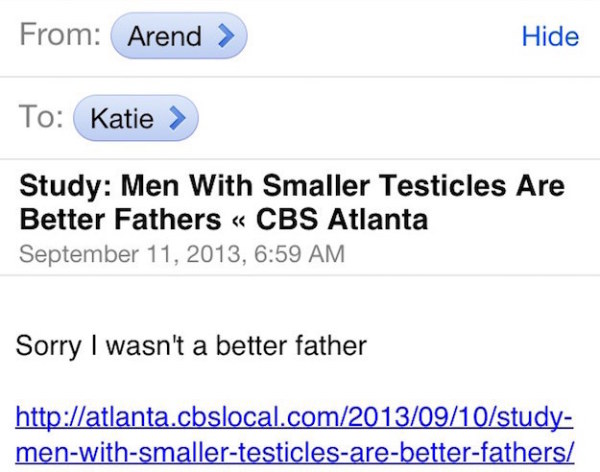This screenshot has width=600, height=472.
Task: Select the email subject line
Action: 292,202
